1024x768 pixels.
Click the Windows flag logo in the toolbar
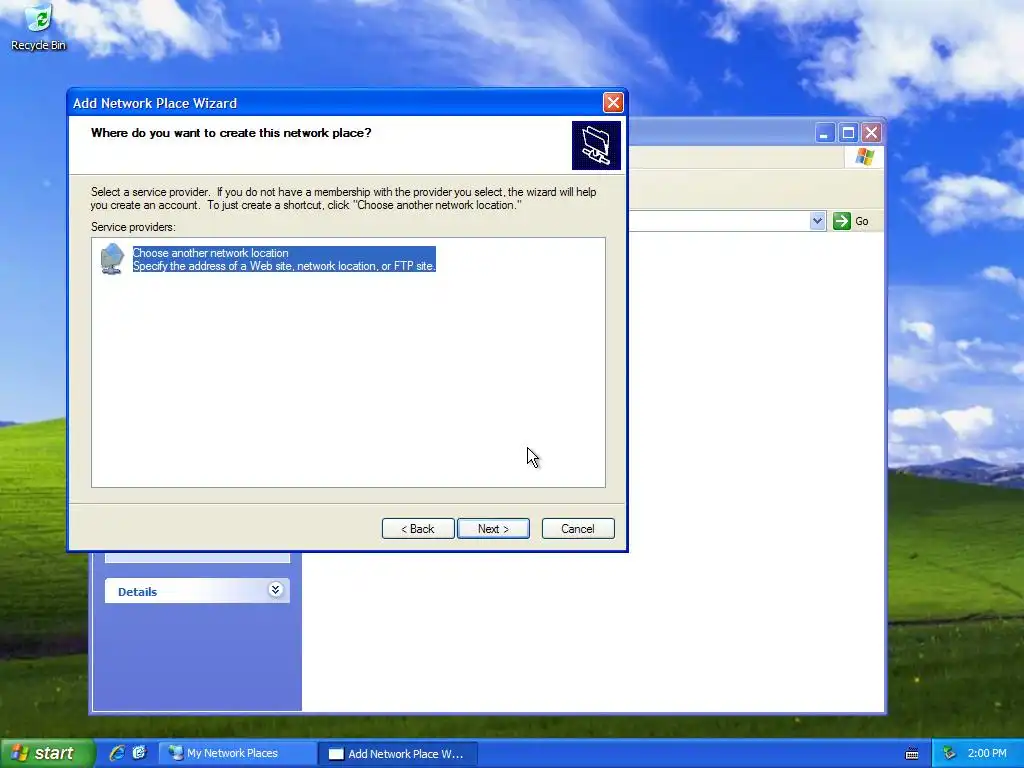pyautogui.click(x=865, y=157)
